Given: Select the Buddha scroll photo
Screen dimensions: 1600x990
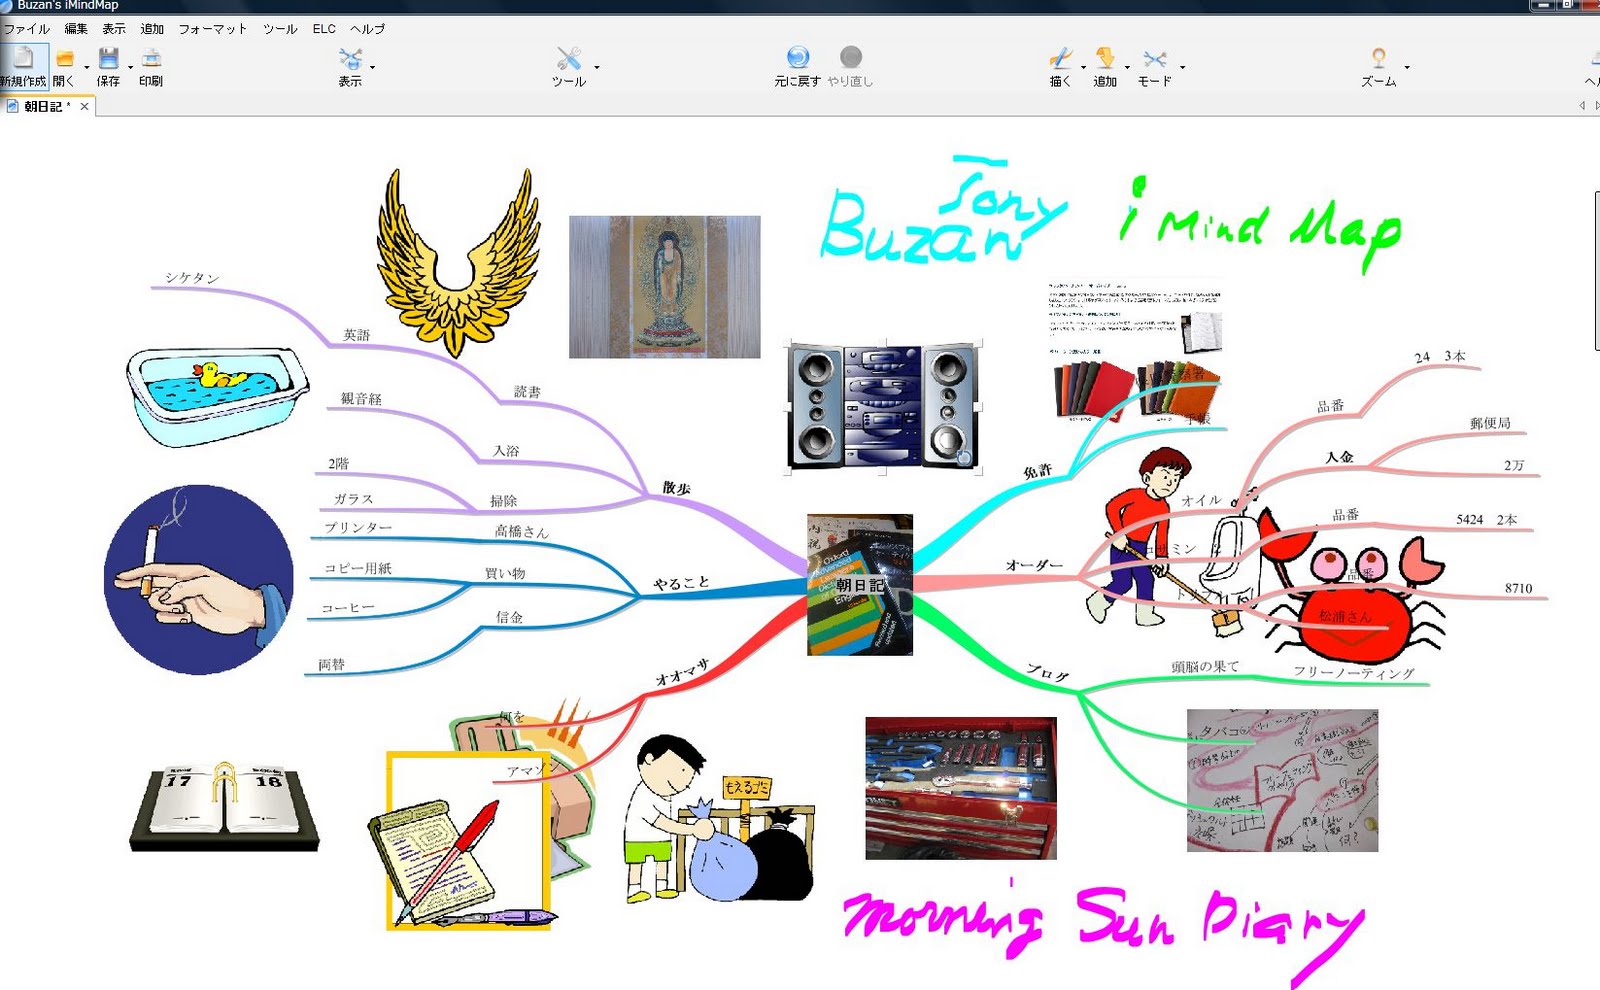Looking at the screenshot, I should [x=665, y=287].
